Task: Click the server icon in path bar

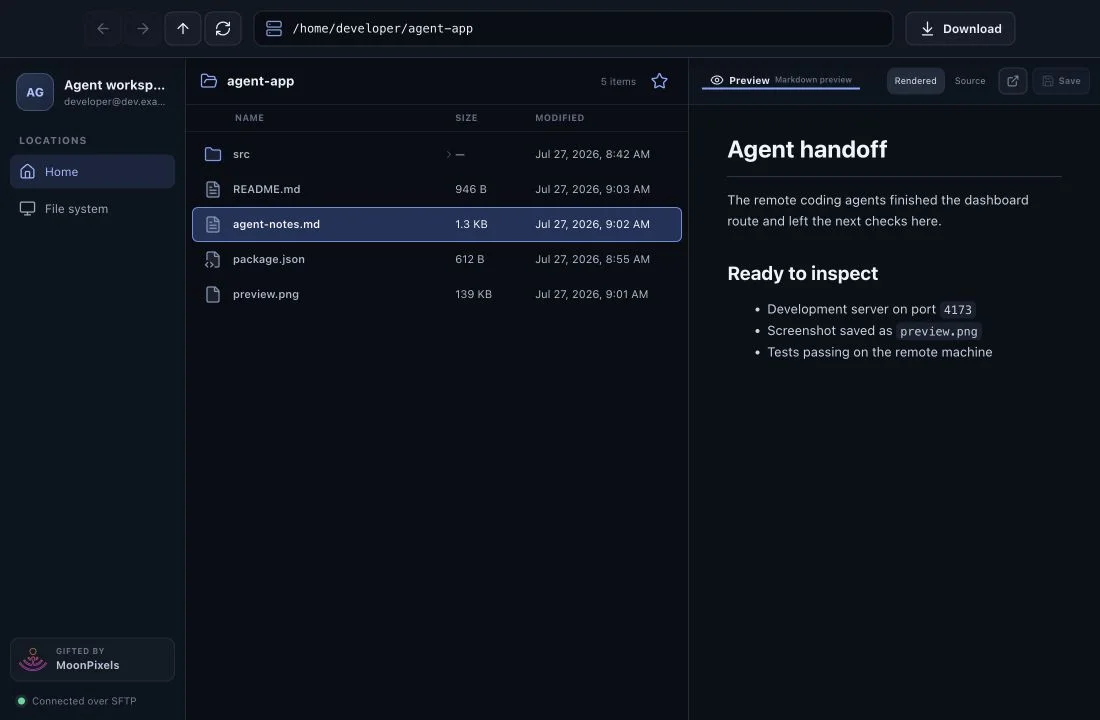Action: 274,29
